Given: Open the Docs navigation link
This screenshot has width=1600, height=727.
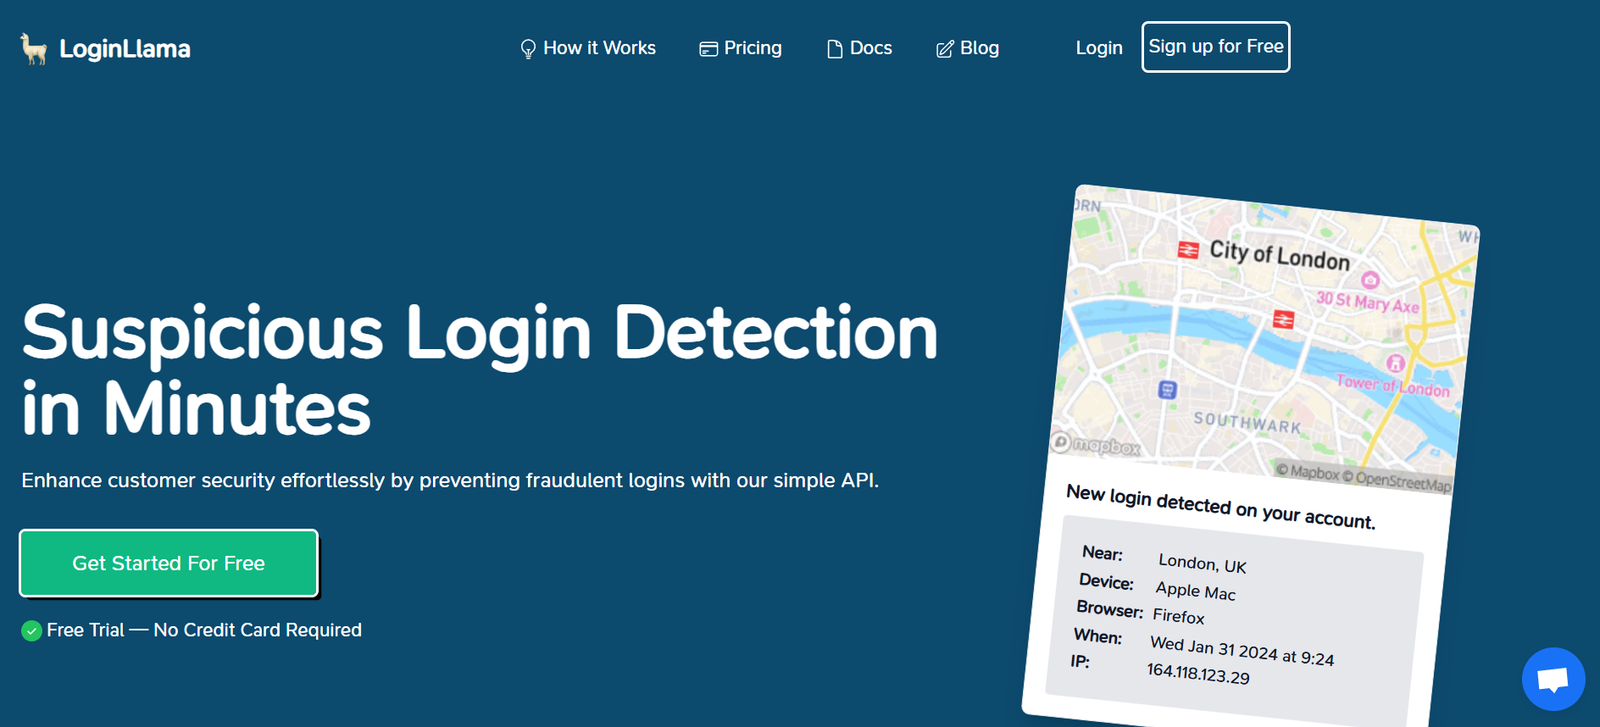Looking at the screenshot, I should tap(870, 48).
